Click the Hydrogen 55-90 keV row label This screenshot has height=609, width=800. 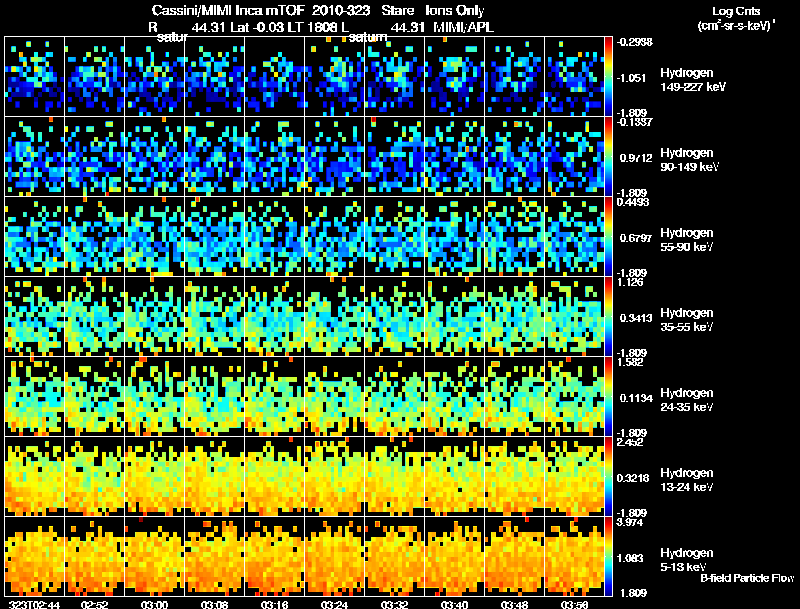coord(686,240)
